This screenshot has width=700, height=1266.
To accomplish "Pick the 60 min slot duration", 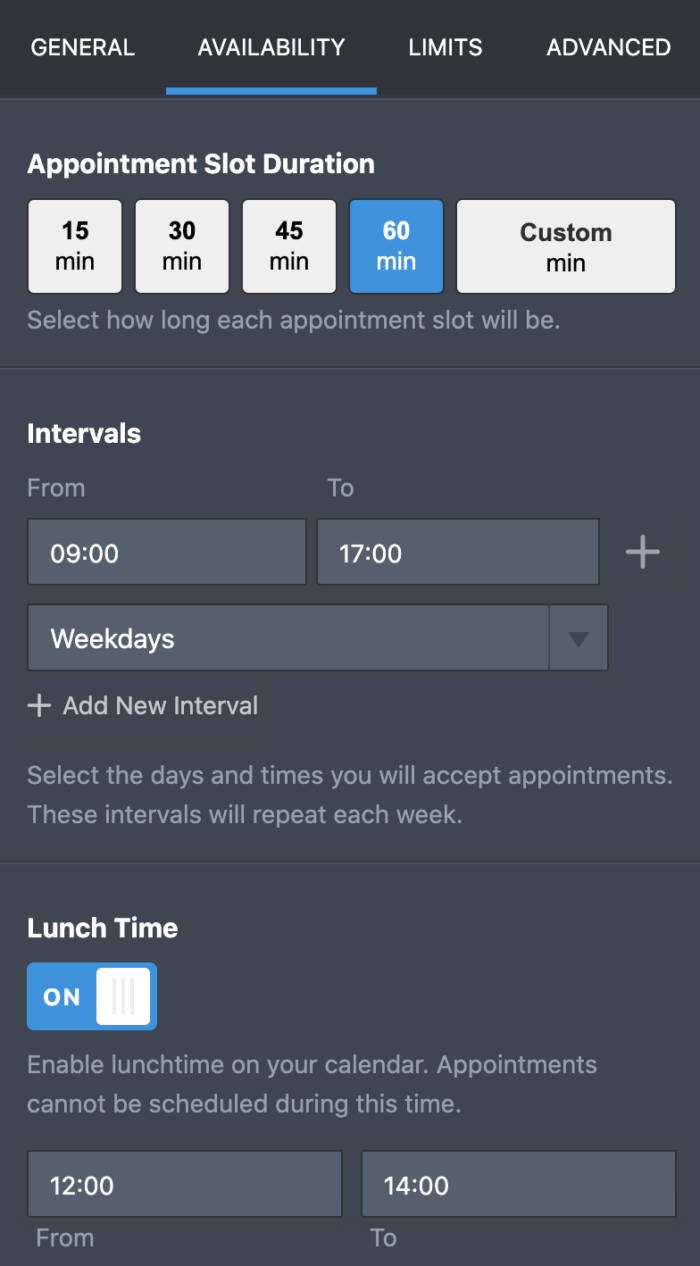I will tap(396, 246).
